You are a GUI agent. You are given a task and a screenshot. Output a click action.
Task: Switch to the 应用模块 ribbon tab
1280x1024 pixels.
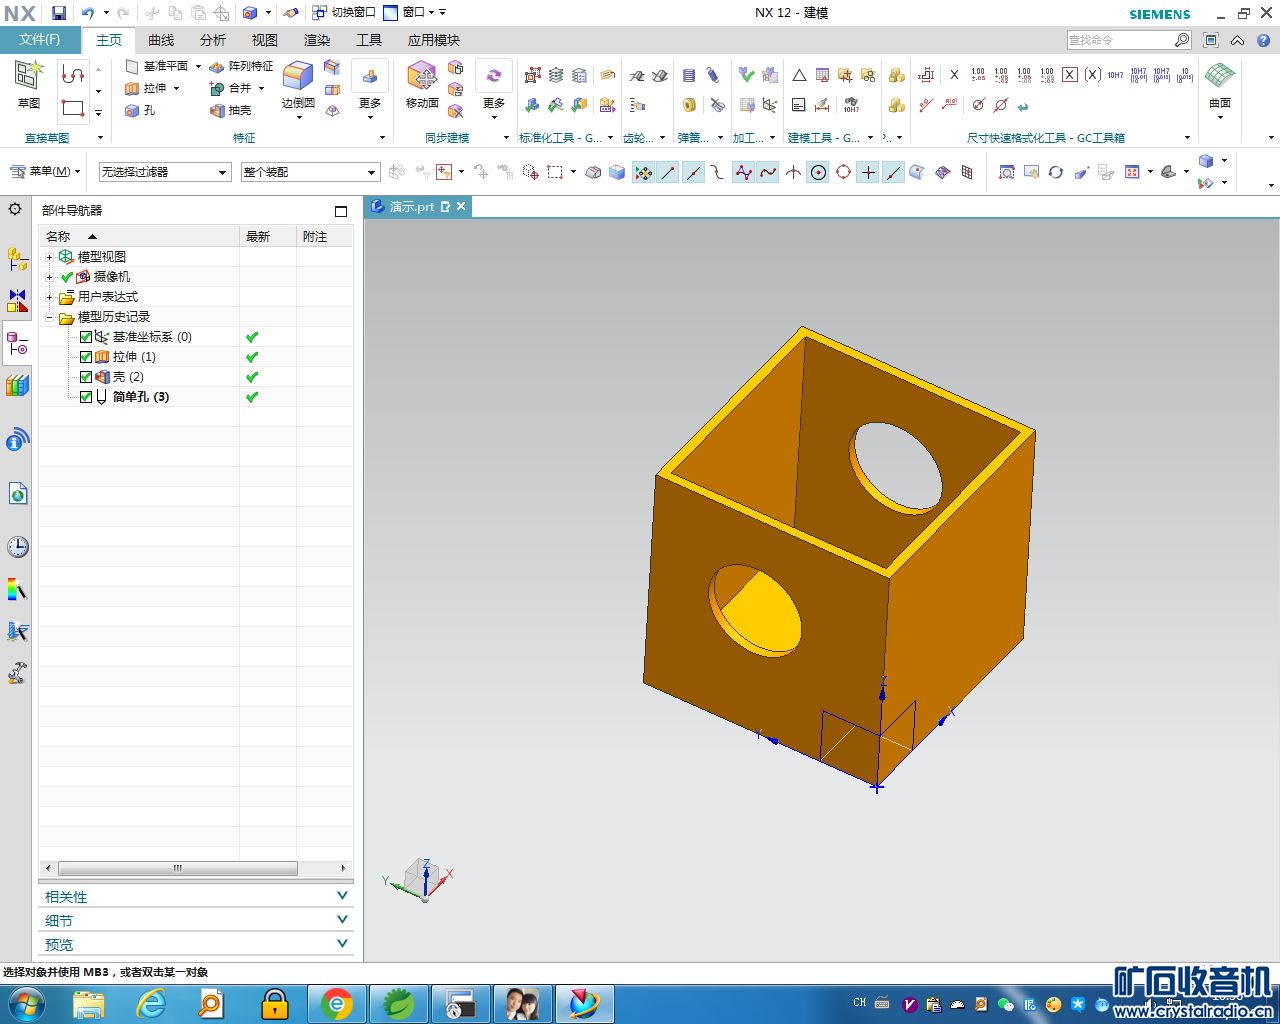(x=434, y=40)
